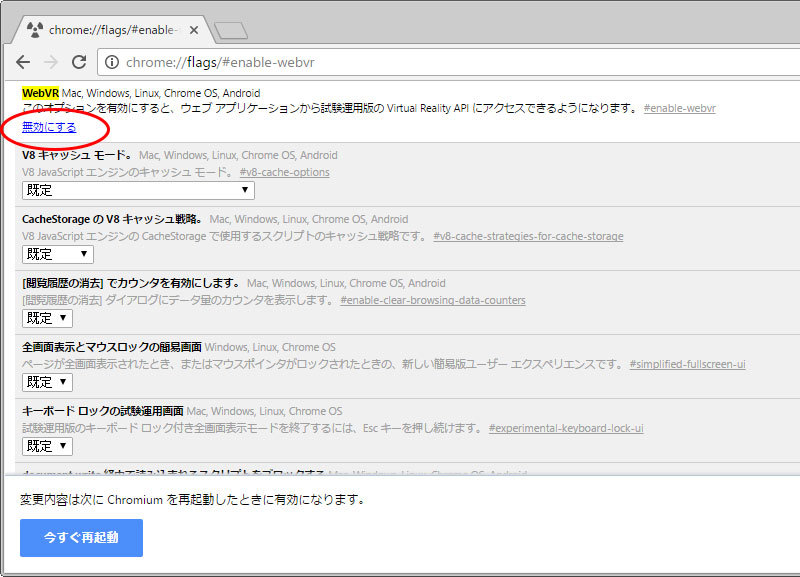Open #enable-clear-browsing-data-counters link
The width and height of the screenshot is (800, 577).
[x=433, y=300]
